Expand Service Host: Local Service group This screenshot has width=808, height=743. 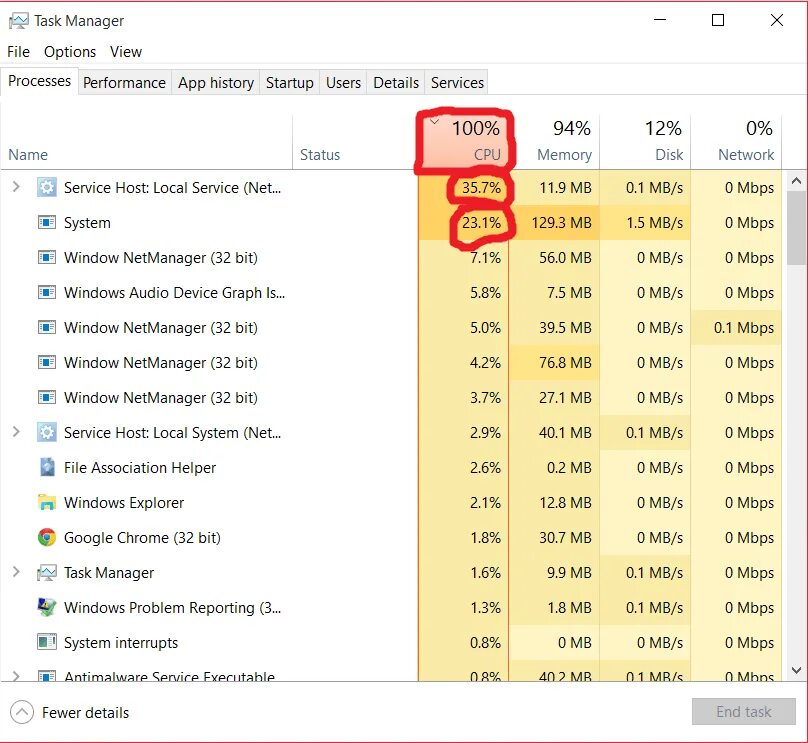16,187
